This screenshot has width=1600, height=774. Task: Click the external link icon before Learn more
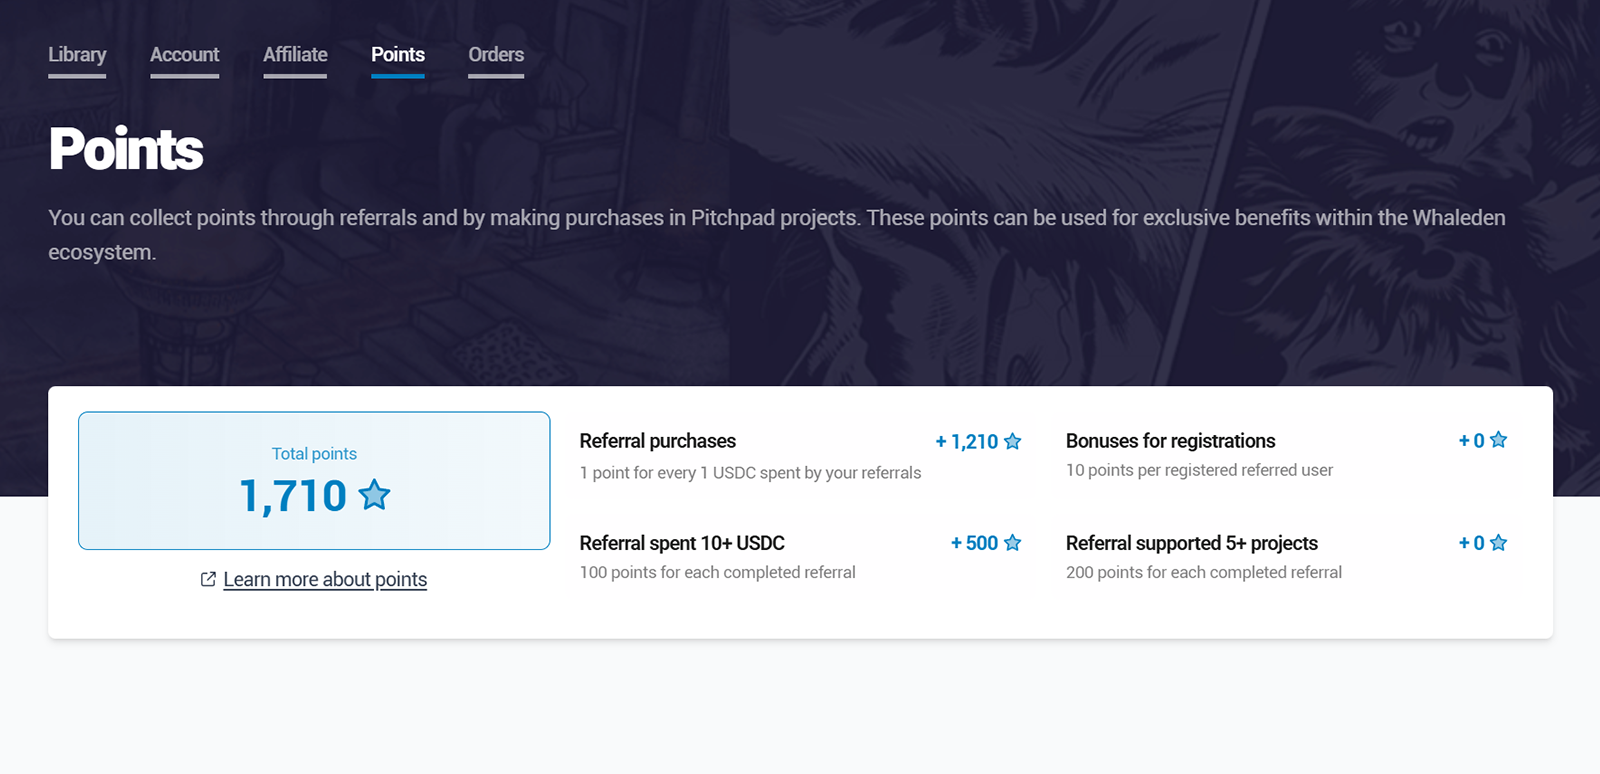pyautogui.click(x=208, y=579)
